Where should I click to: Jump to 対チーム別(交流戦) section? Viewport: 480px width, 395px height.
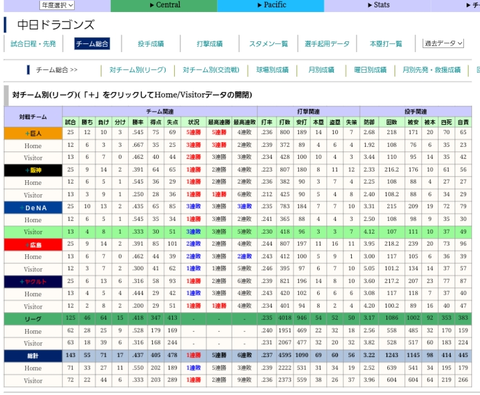(x=211, y=70)
